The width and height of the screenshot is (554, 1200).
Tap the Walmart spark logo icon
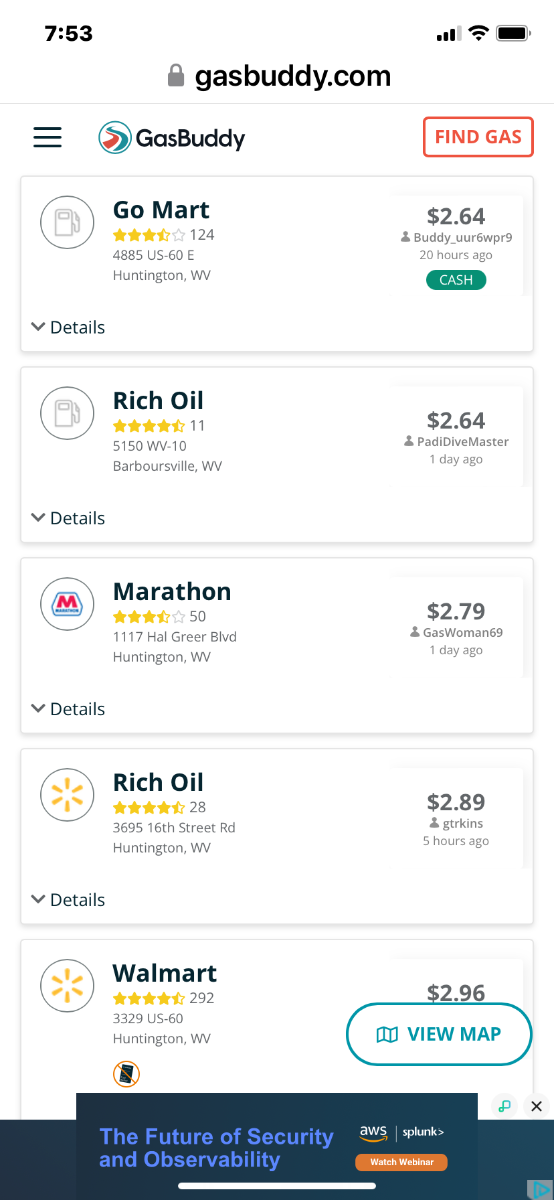click(x=67, y=986)
